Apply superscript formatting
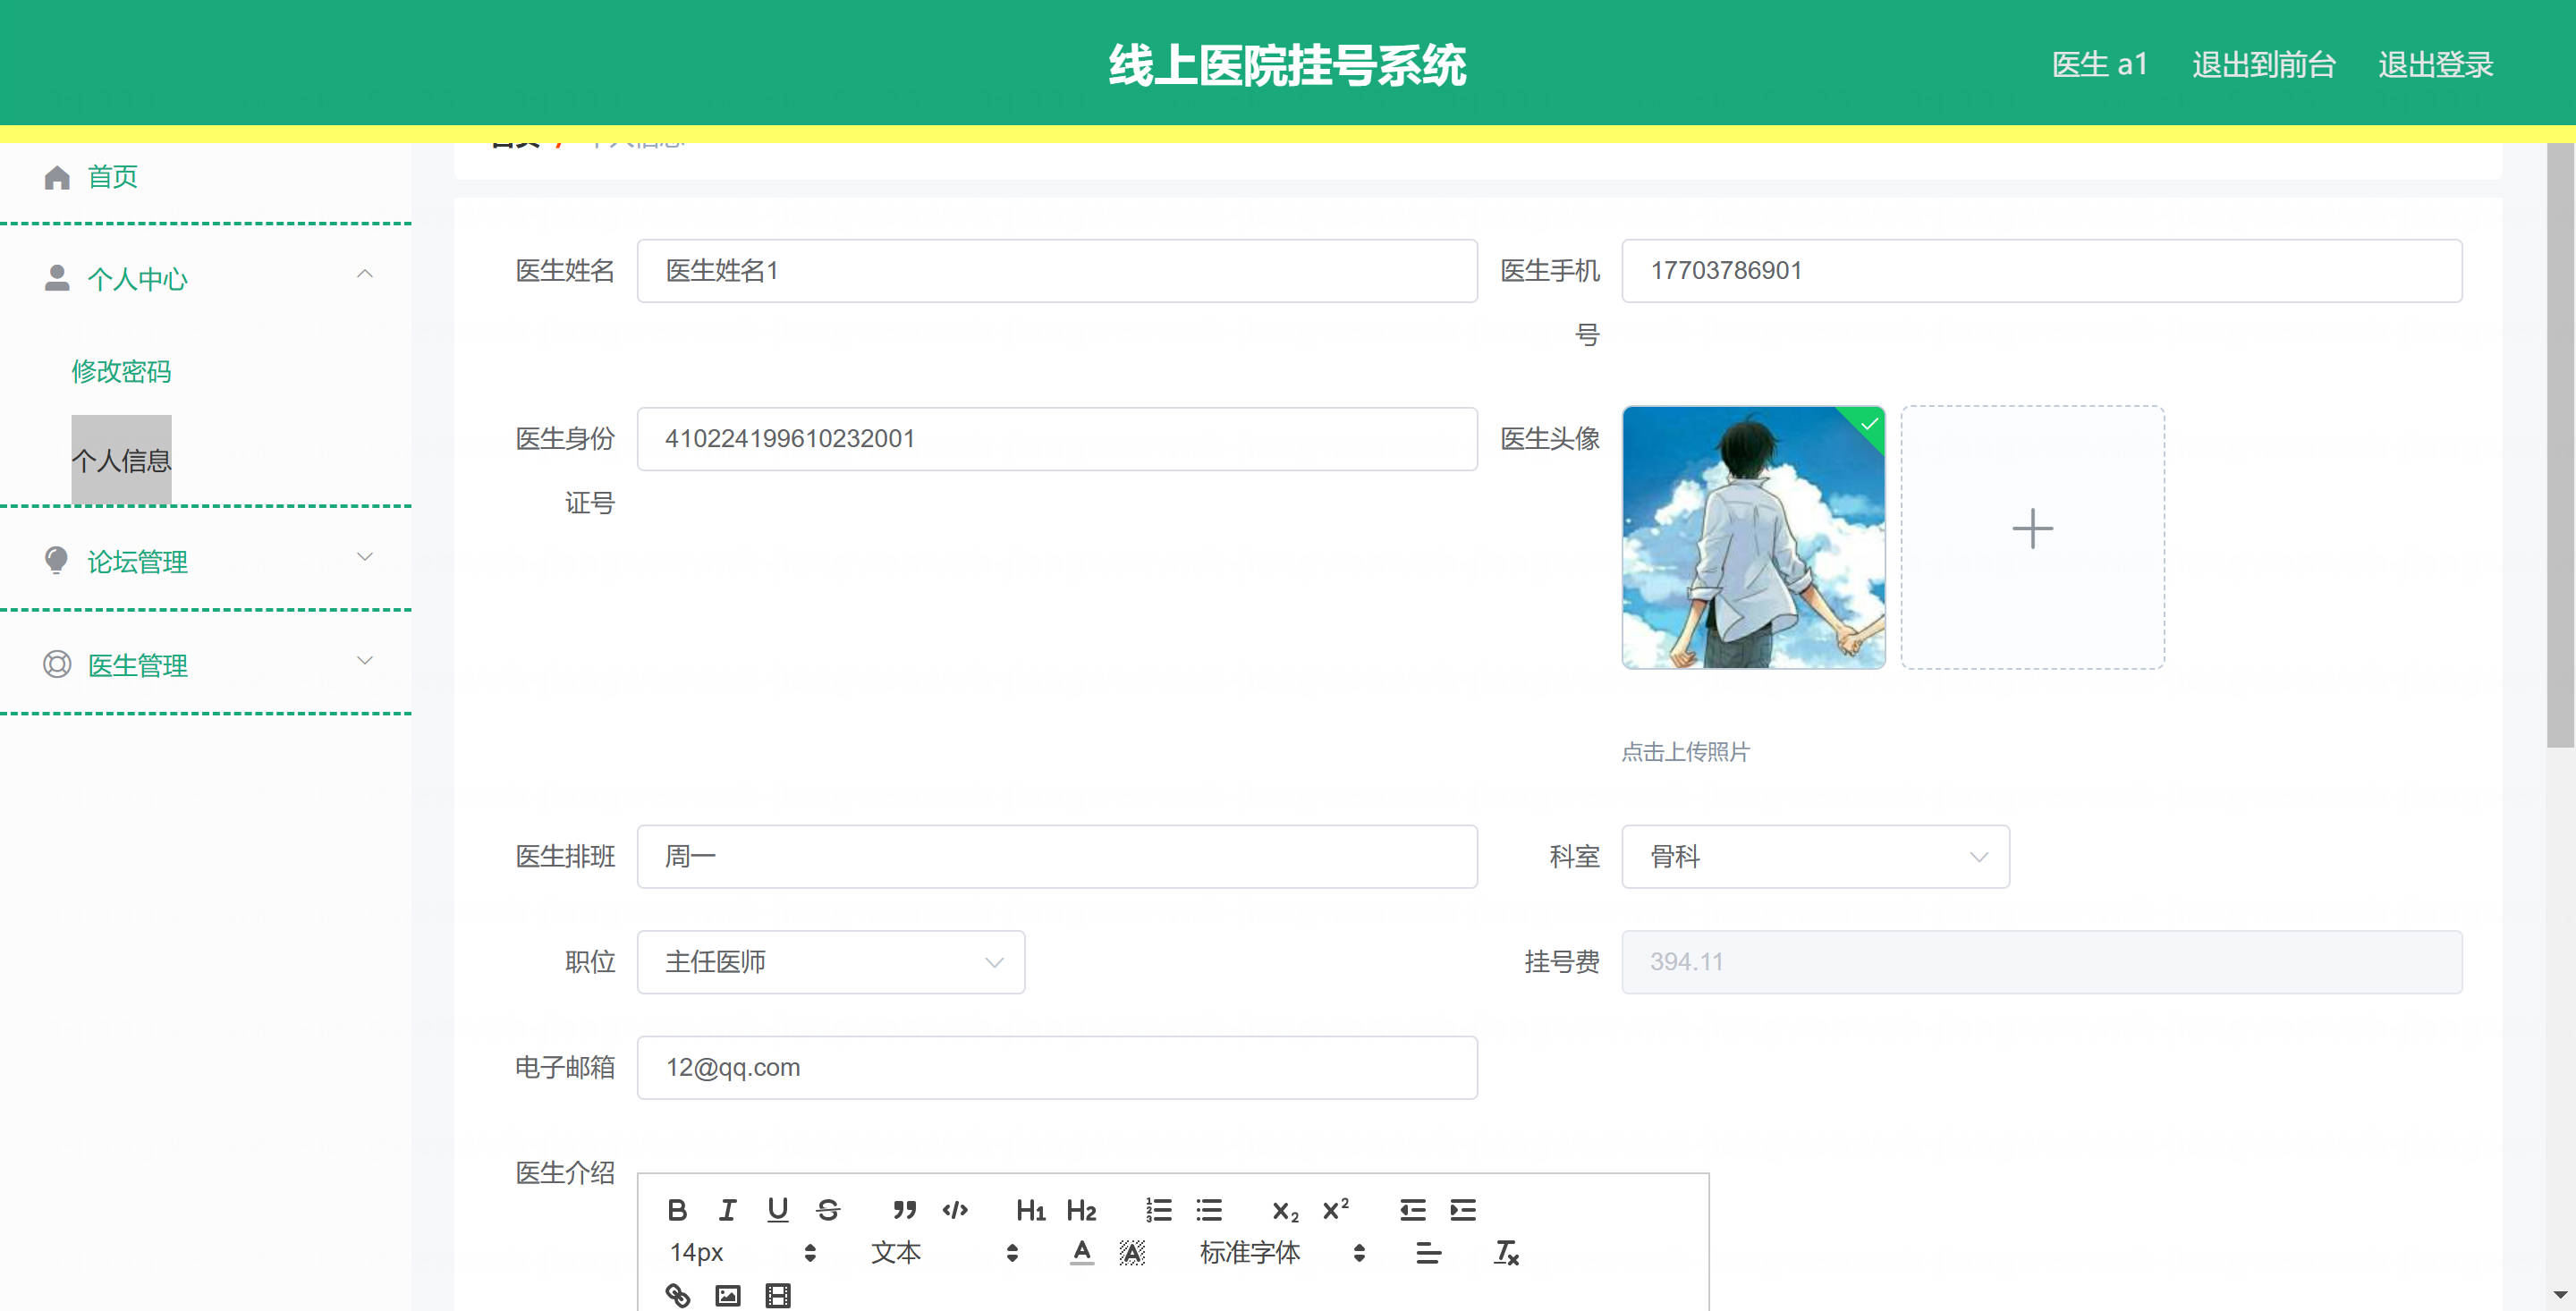This screenshot has width=2576, height=1311. (1335, 1210)
